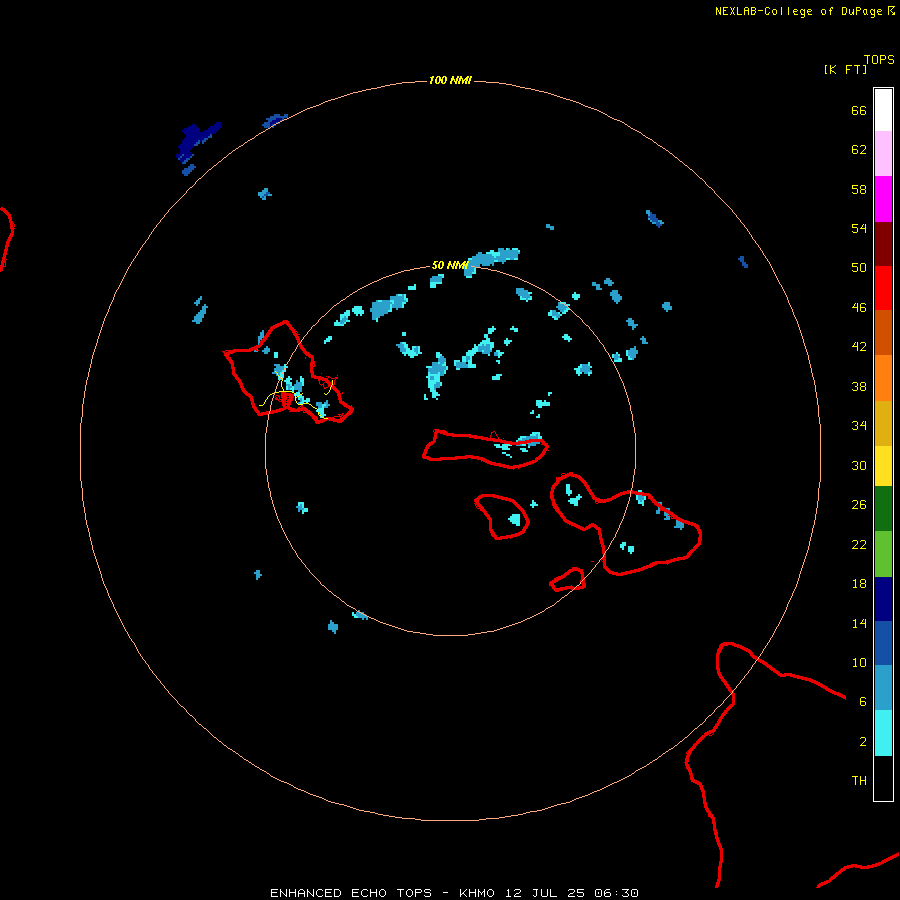Click the white color swatch near 66 K FT
The image size is (900, 900).
click(x=883, y=110)
